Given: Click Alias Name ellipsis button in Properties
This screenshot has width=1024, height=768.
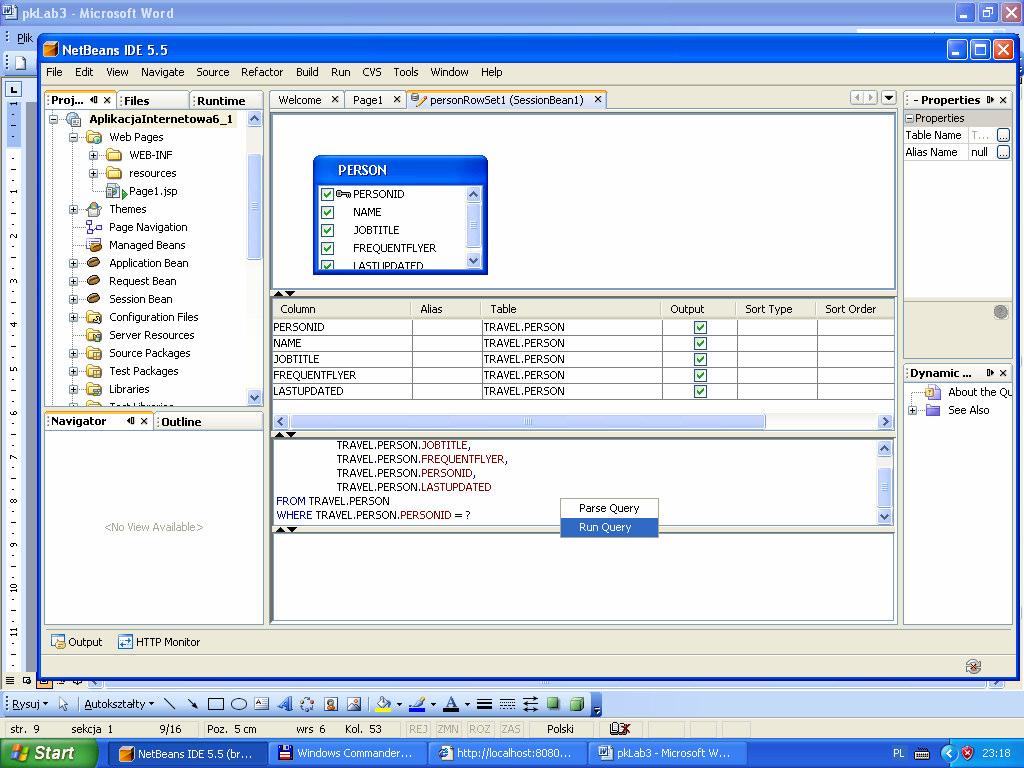Looking at the screenshot, I should [x=1004, y=152].
